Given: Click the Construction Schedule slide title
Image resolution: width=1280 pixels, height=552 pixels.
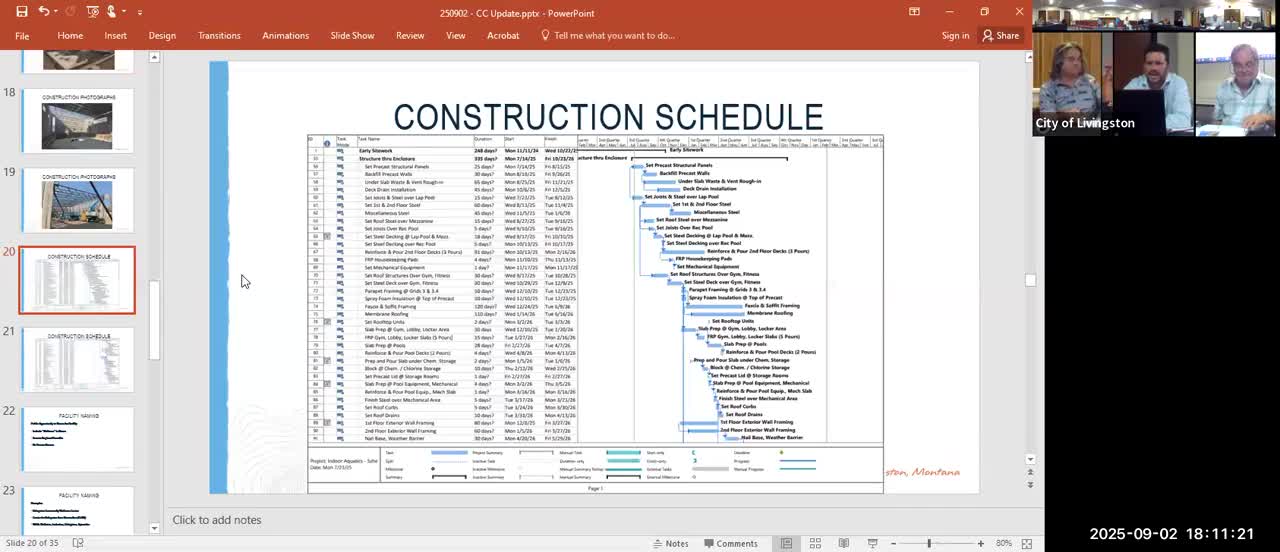Looking at the screenshot, I should [x=608, y=116].
